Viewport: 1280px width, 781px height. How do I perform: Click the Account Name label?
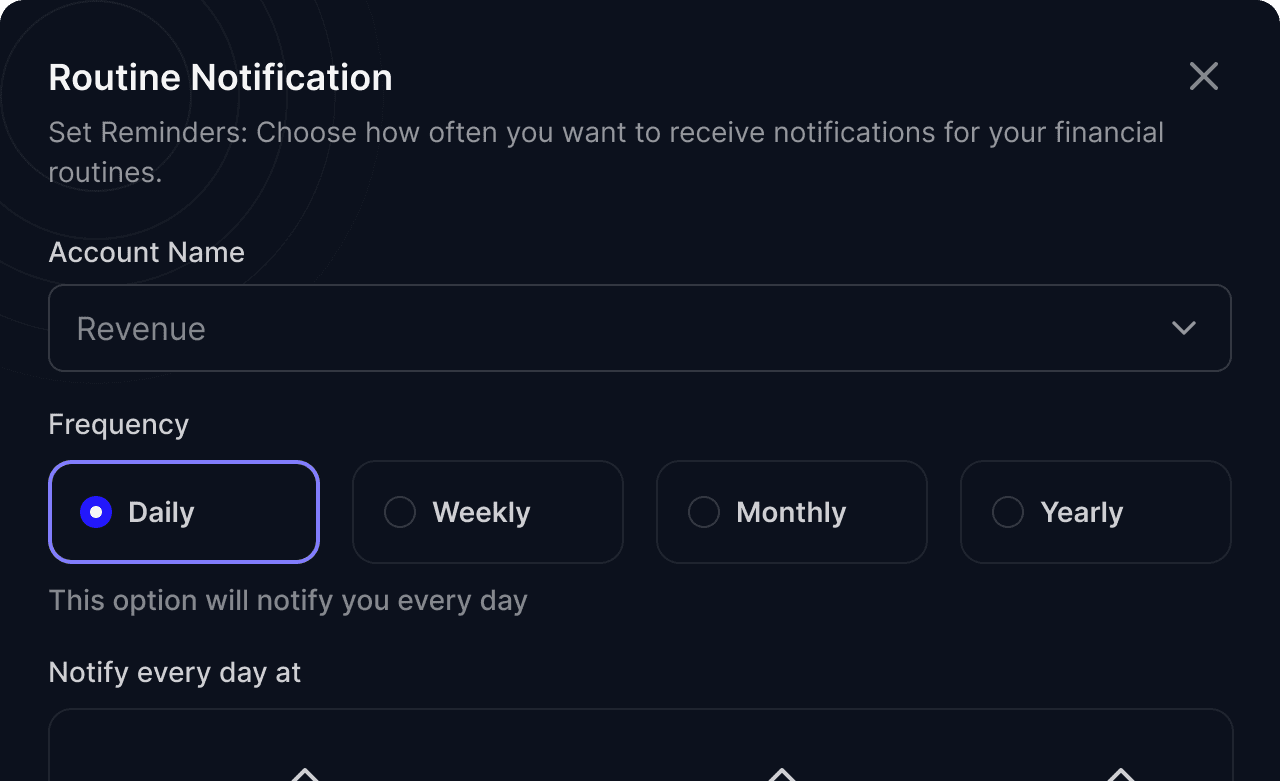[147, 252]
